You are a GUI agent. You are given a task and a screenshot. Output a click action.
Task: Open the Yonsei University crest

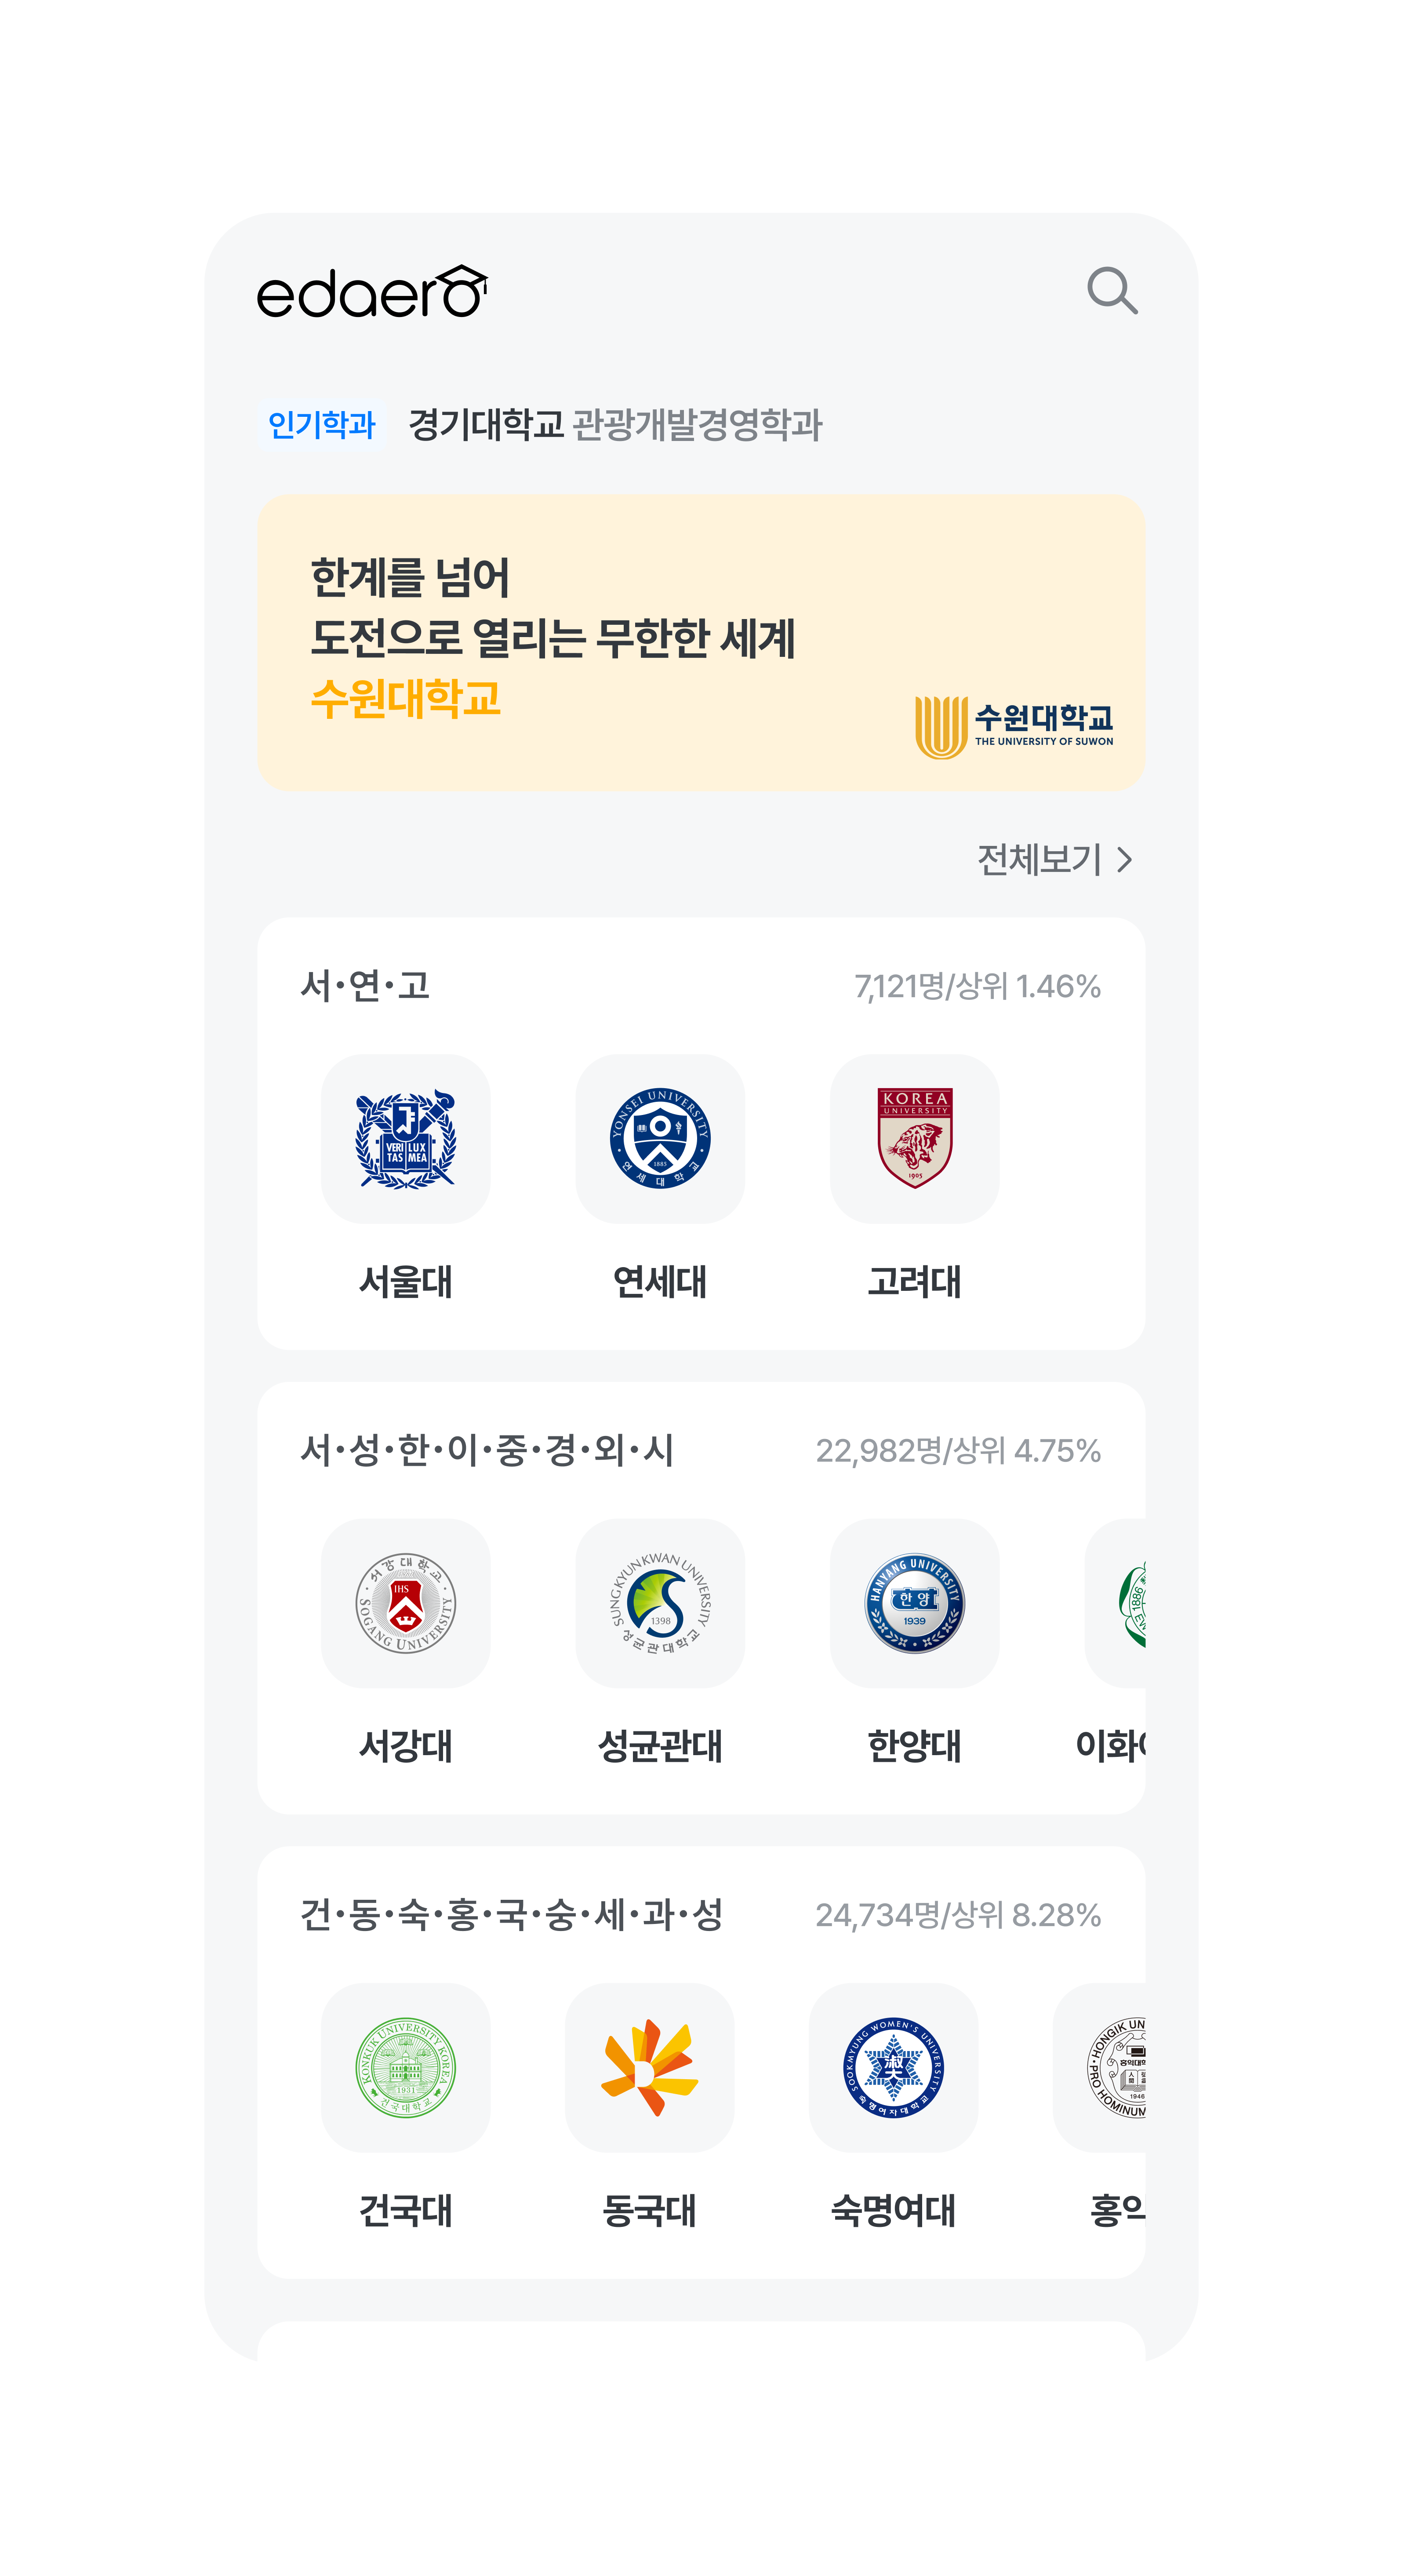click(x=660, y=1139)
